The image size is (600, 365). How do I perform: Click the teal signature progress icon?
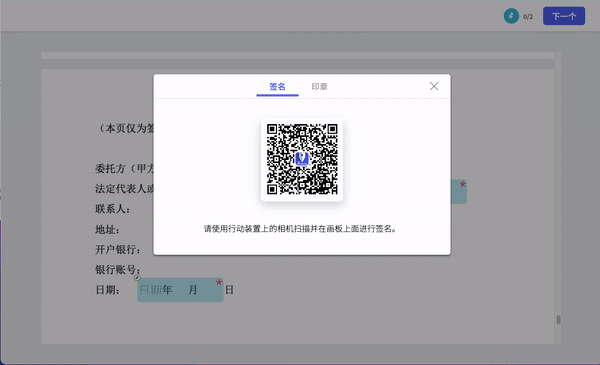click(511, 16)
